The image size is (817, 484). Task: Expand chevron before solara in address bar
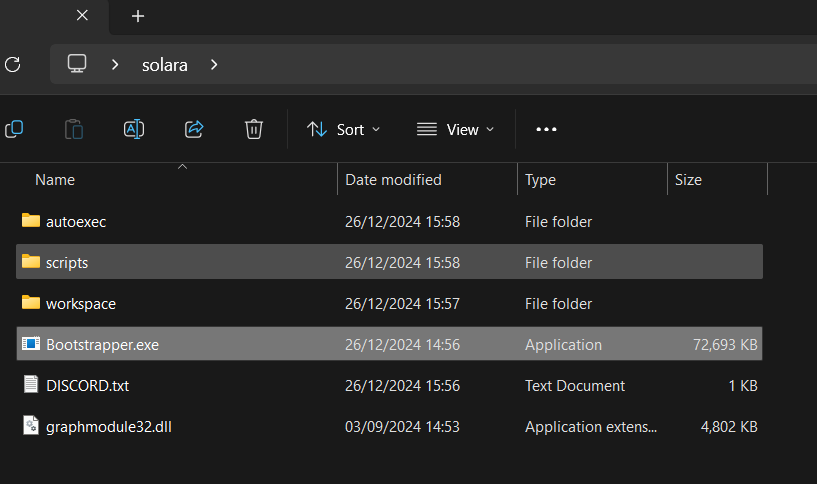[116, 65]
